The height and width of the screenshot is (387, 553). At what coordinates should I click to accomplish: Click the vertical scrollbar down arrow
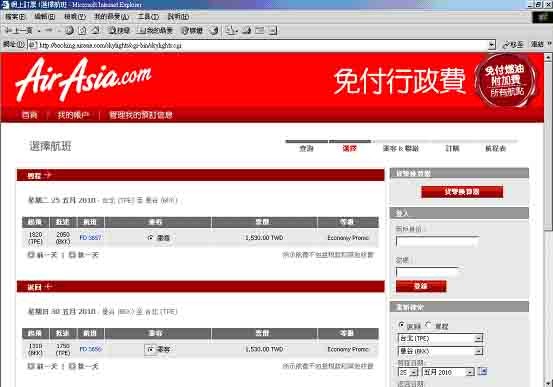click(548, 382)
